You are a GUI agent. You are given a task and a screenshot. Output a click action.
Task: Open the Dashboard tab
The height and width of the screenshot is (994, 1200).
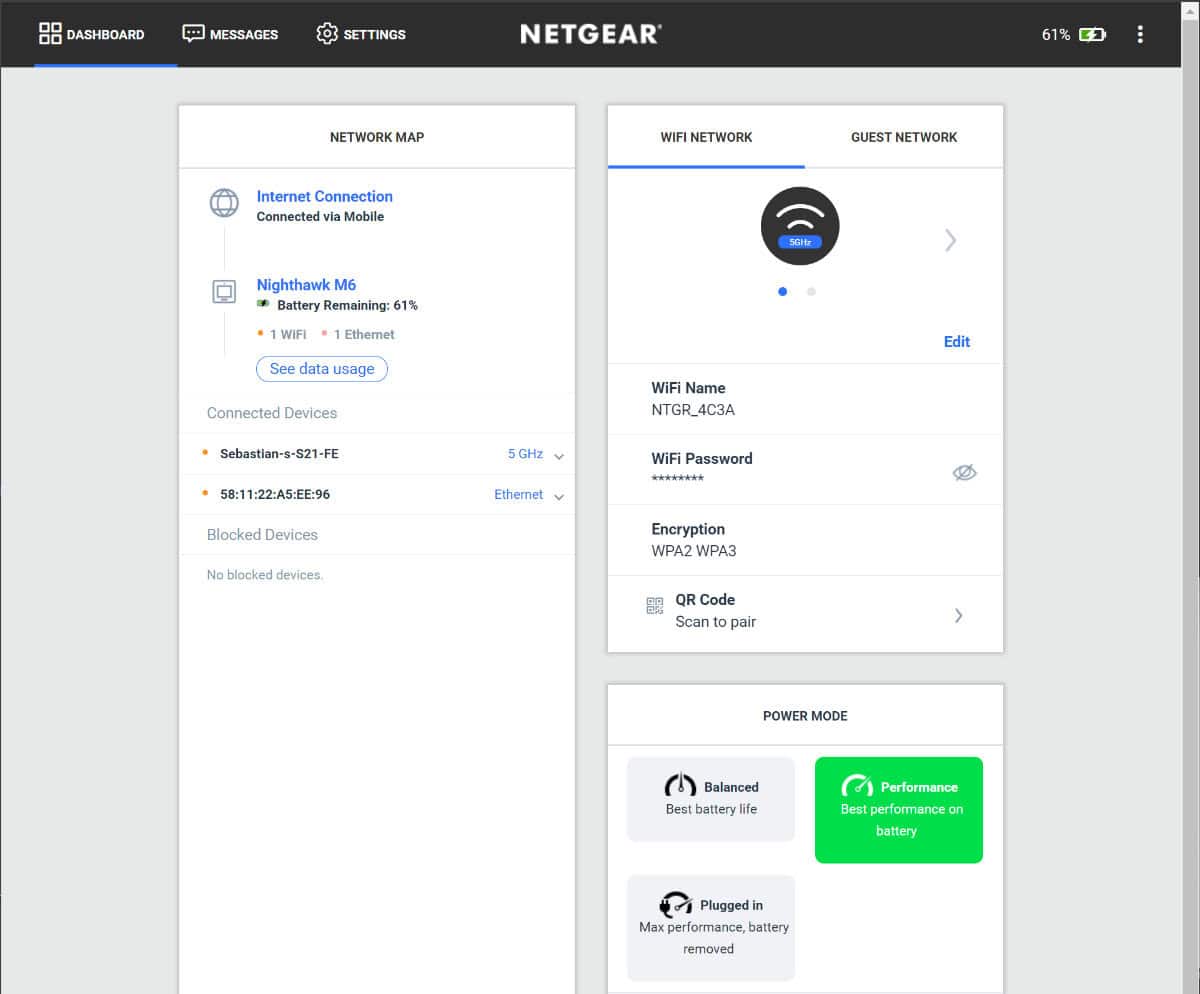(92, 34)
